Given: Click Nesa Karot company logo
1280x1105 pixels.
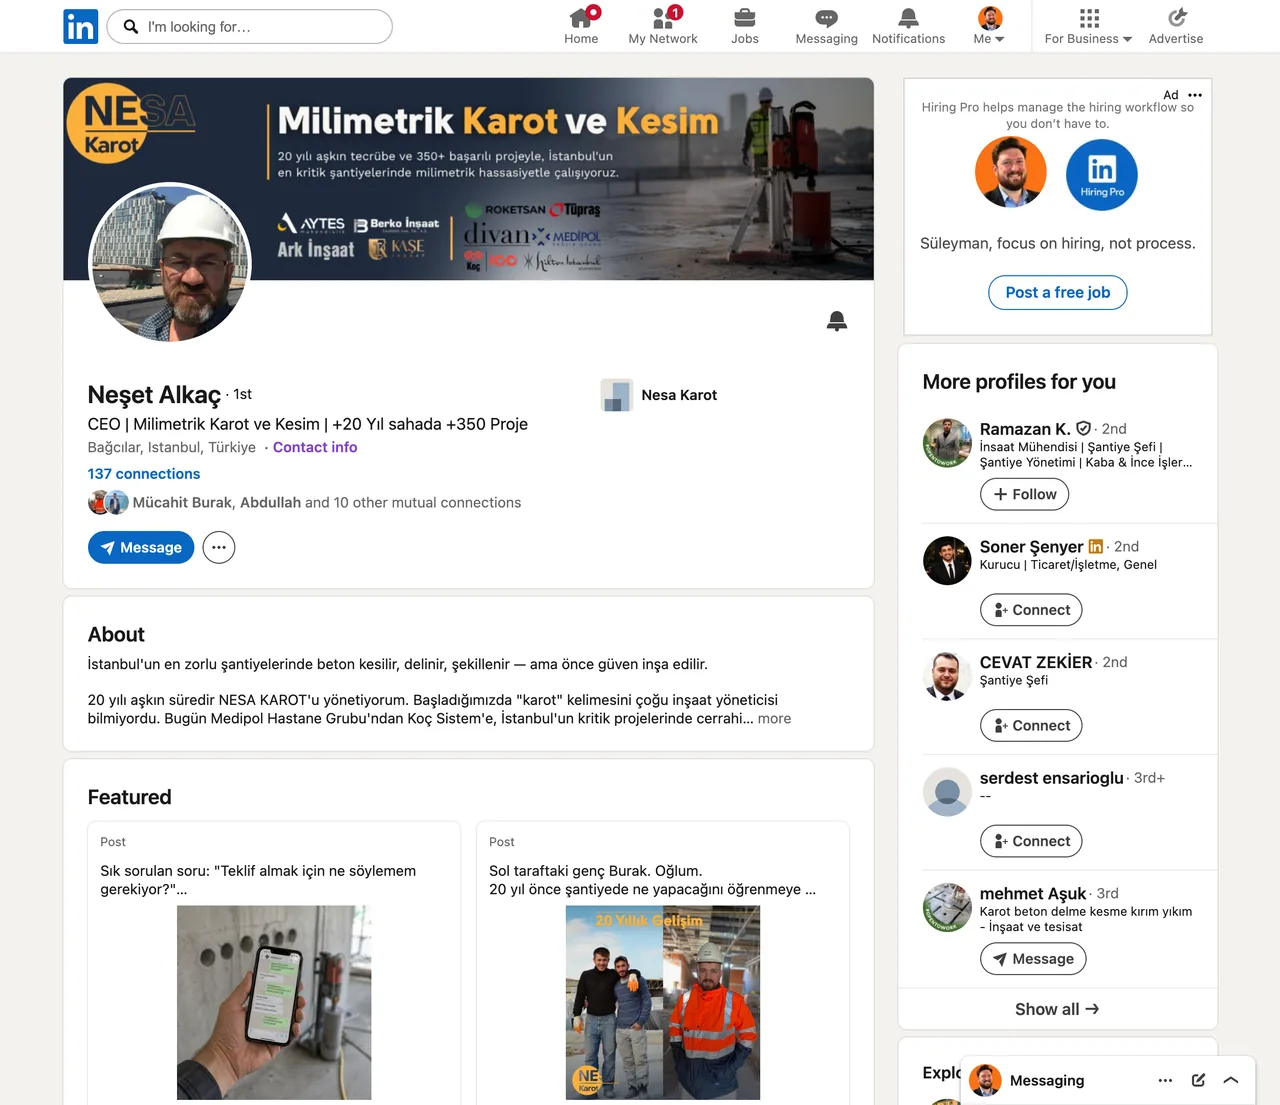Looking at the screenshot, I should [617, 395].
